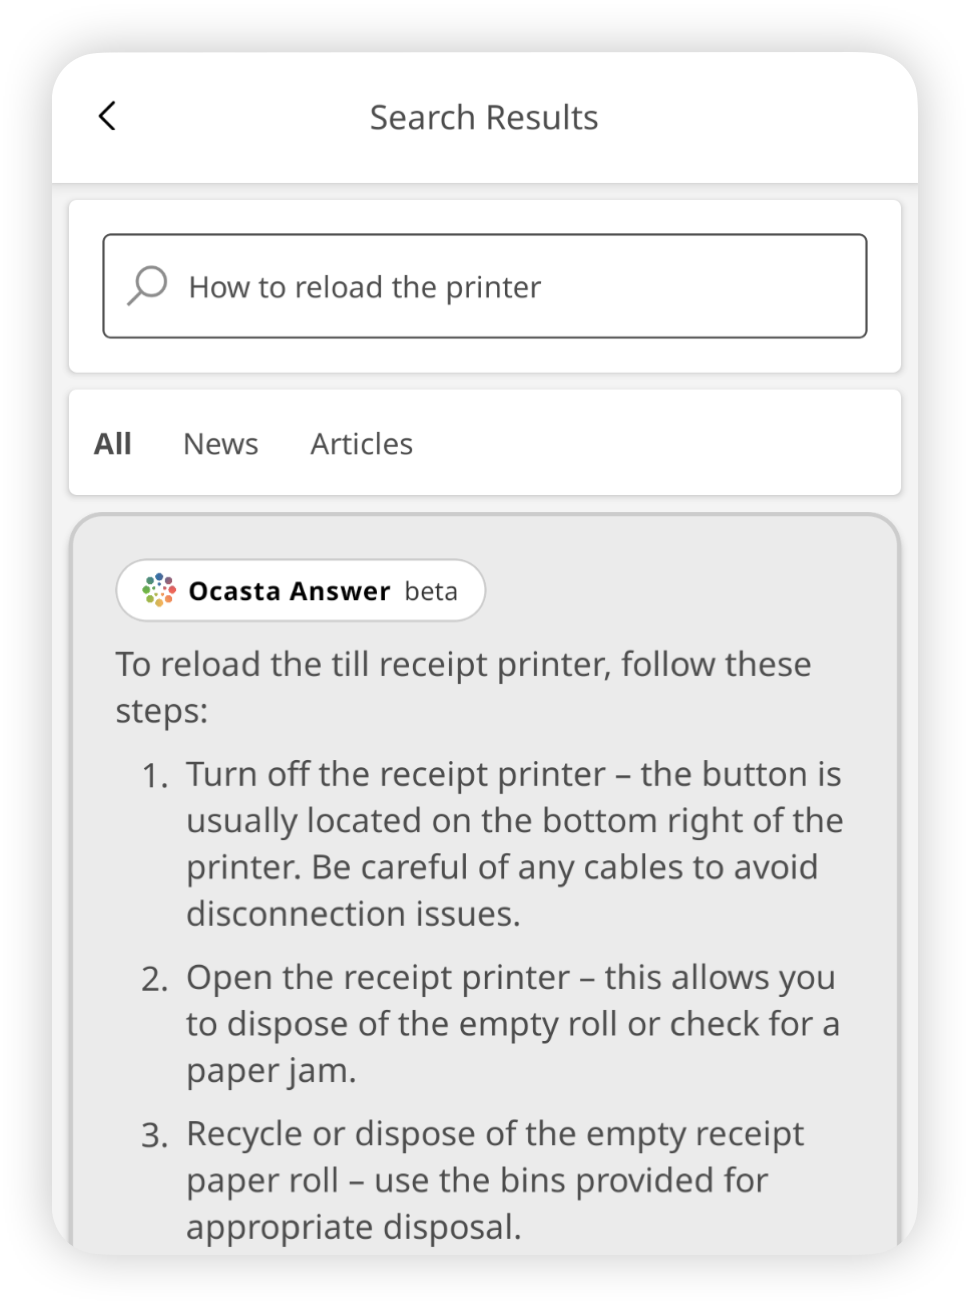
Task: Select the All tab
Action: point(113,443)
